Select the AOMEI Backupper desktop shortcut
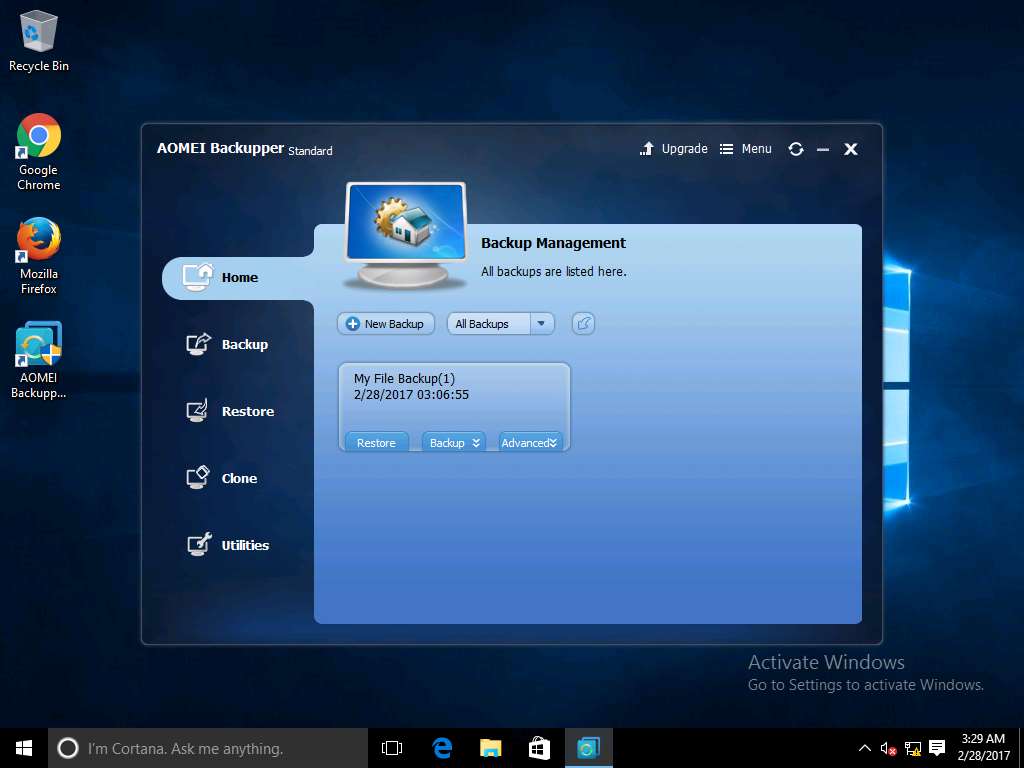The height and width of the screenshot is (768, 1024). coord(39,360)
